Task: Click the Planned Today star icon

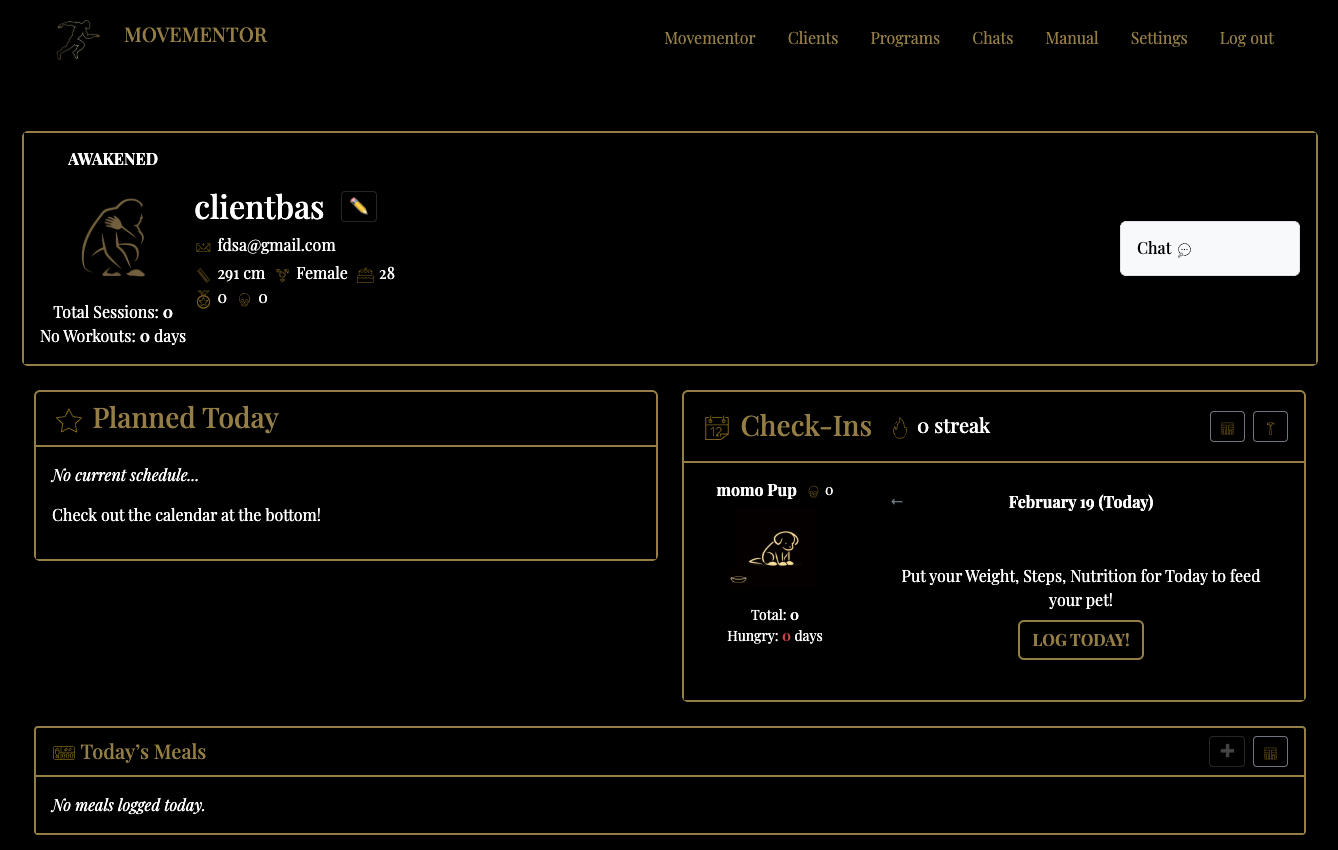Action: tap(69, 420)
